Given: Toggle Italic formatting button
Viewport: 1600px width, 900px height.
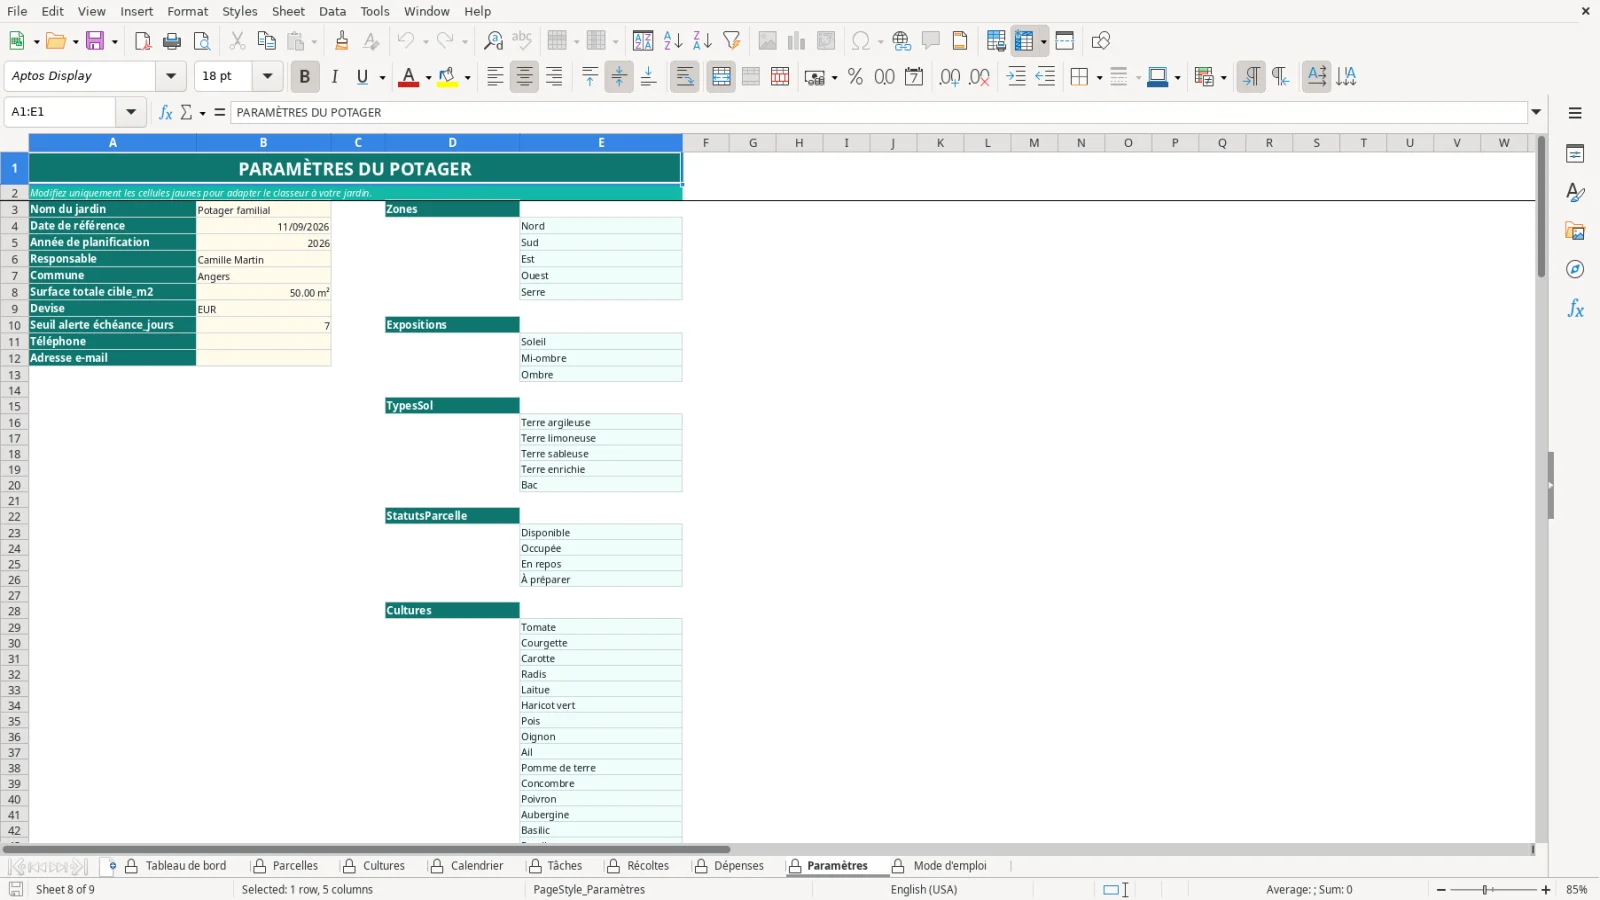Looking at the screenshot, I should point(334,77).
